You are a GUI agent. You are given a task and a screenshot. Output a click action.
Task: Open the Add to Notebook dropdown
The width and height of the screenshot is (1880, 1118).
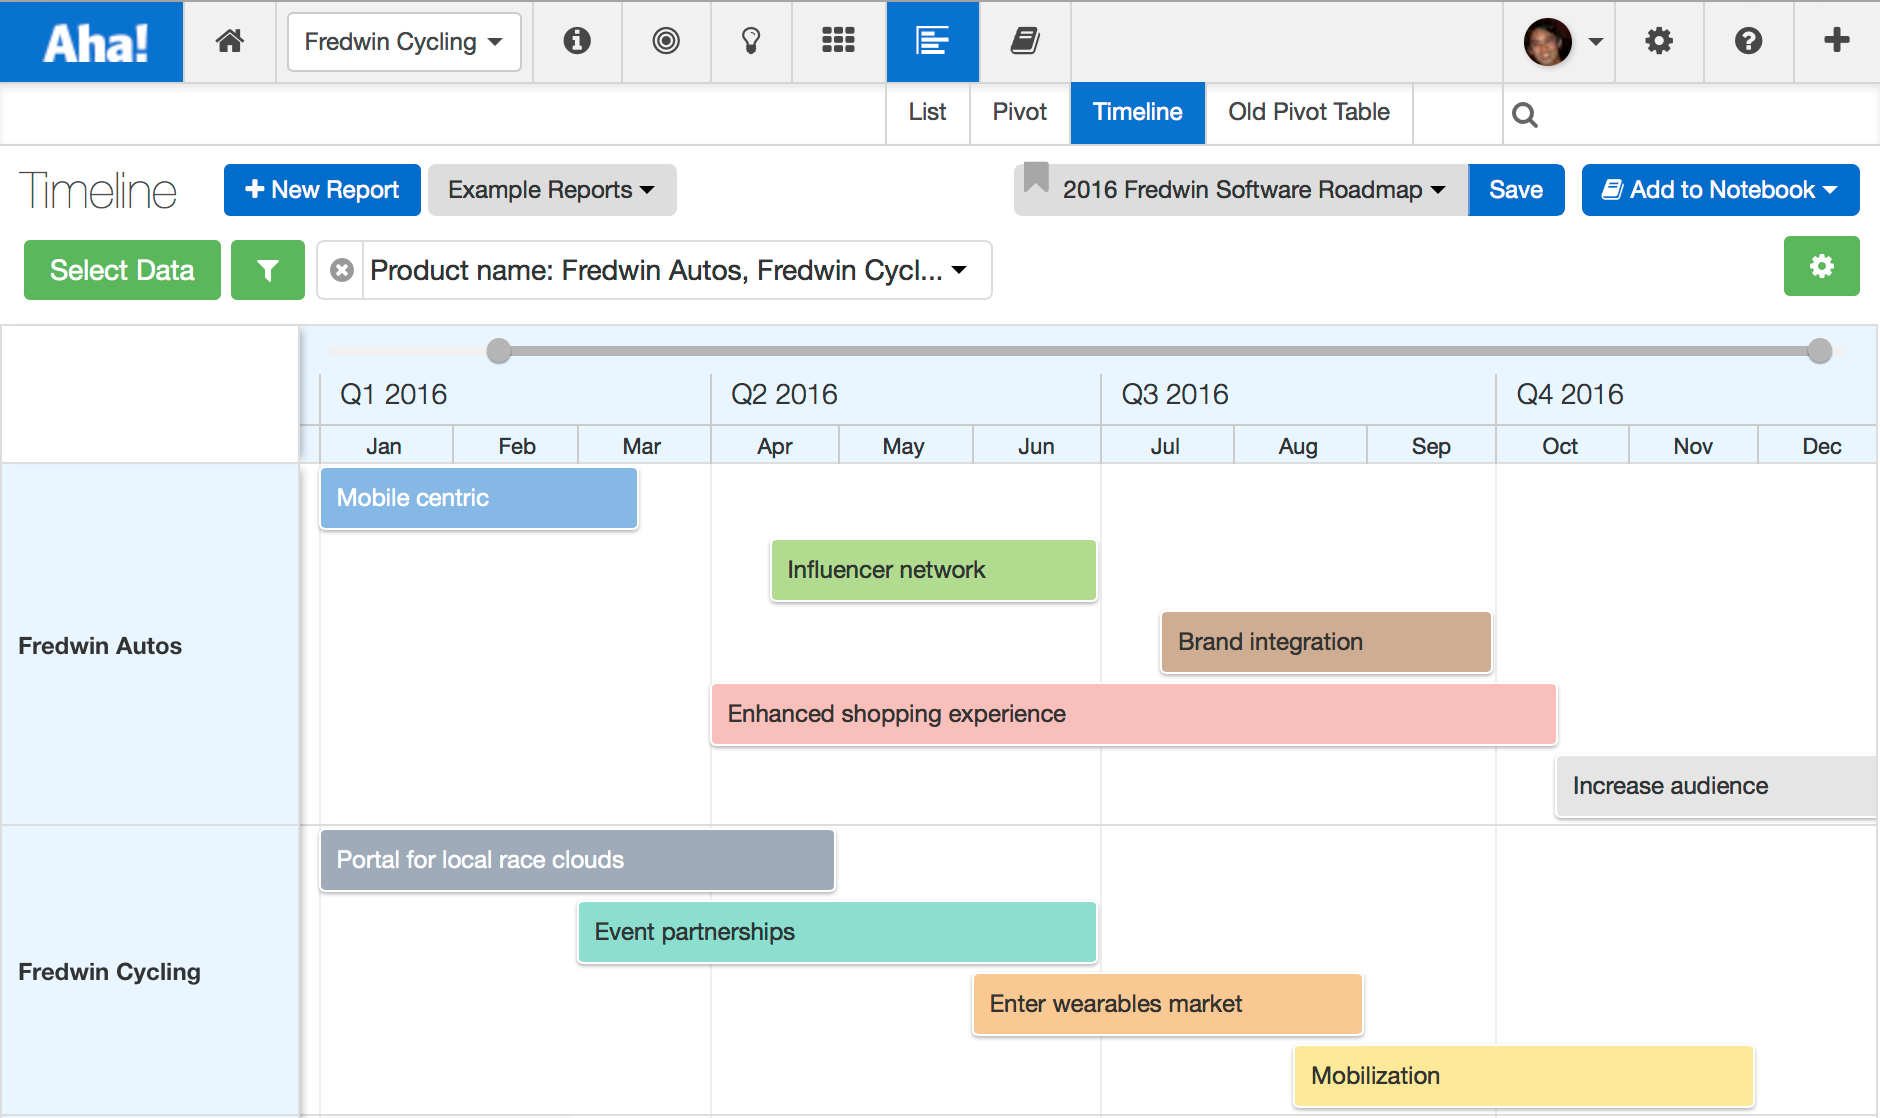(1720, 190)
